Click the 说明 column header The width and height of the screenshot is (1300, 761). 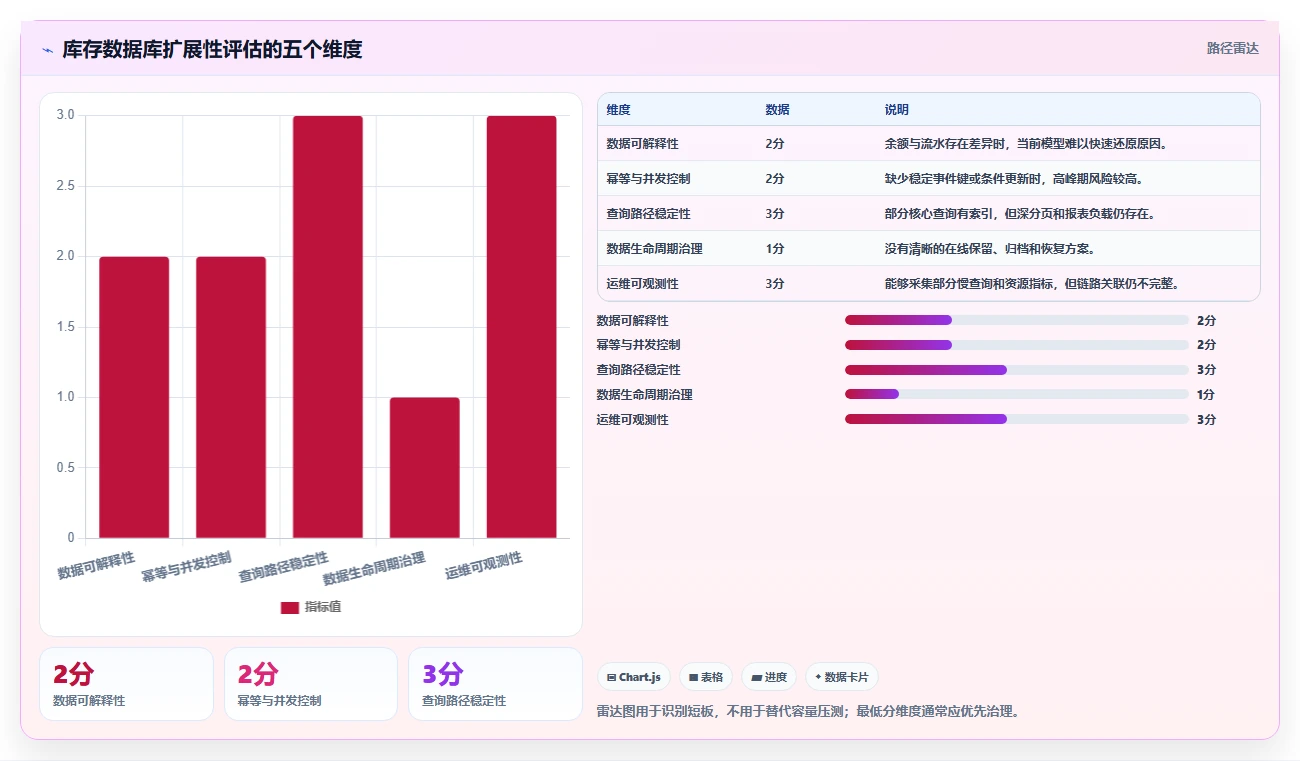[x=897, y=110]
